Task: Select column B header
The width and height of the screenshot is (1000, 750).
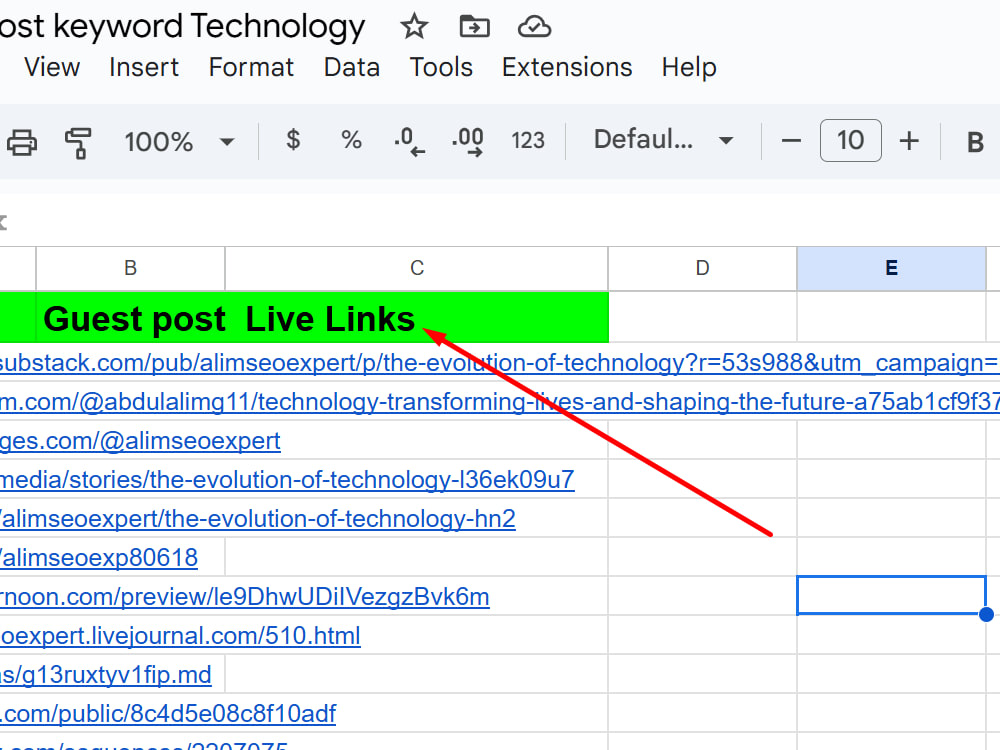Action: 130,268
